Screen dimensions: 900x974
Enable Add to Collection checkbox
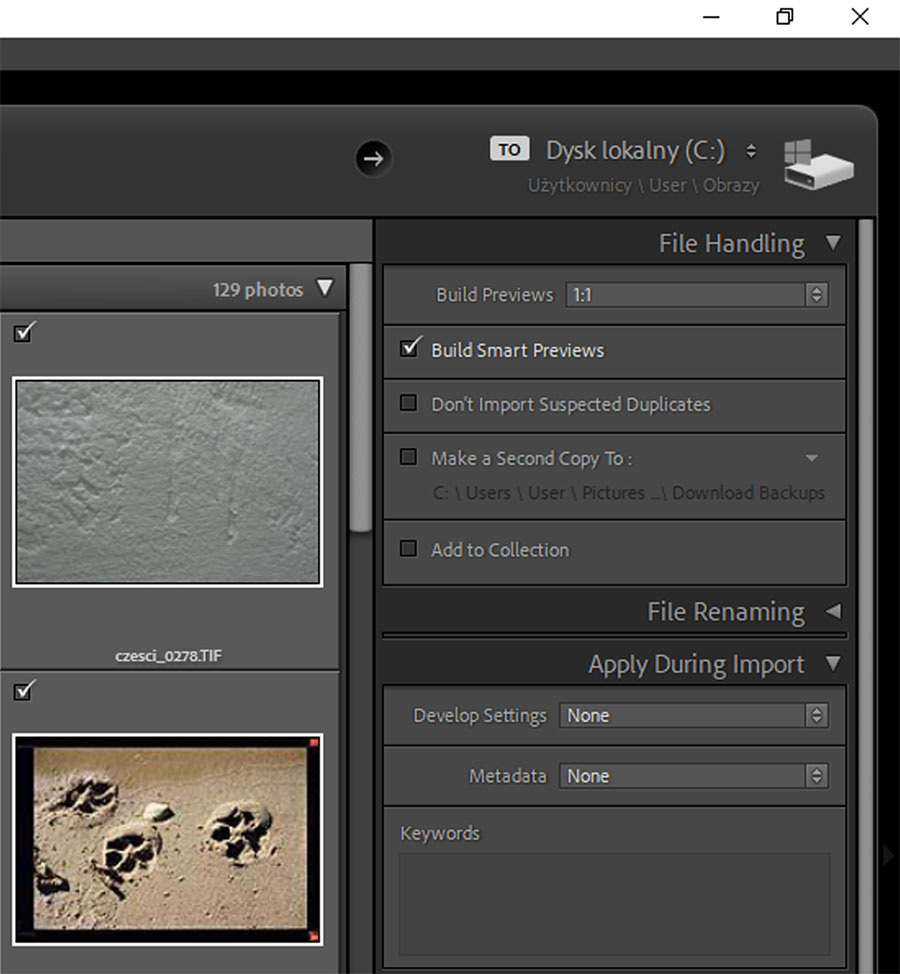pos(408,549)
